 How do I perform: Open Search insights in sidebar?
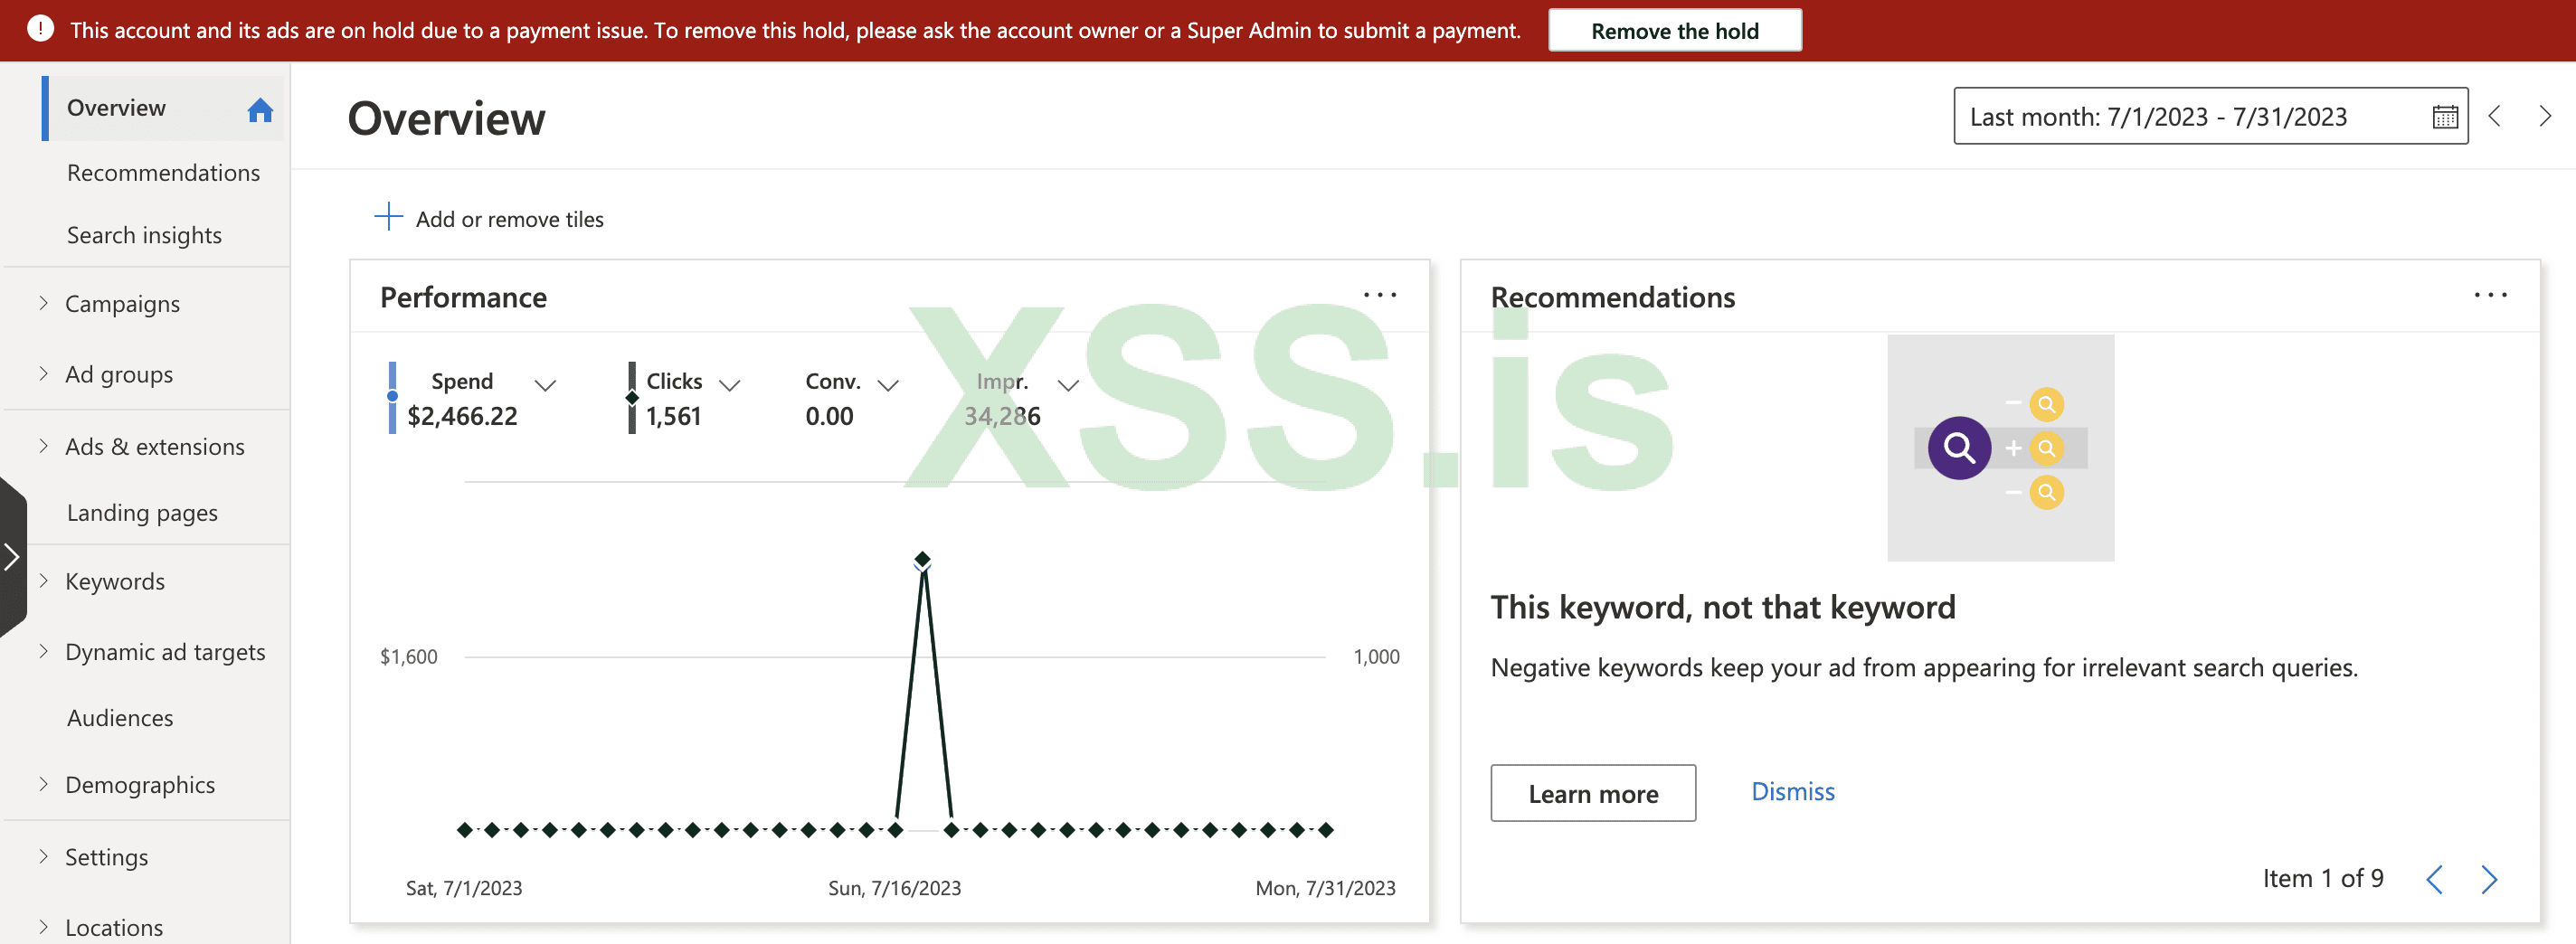click(x=144, y=235)
